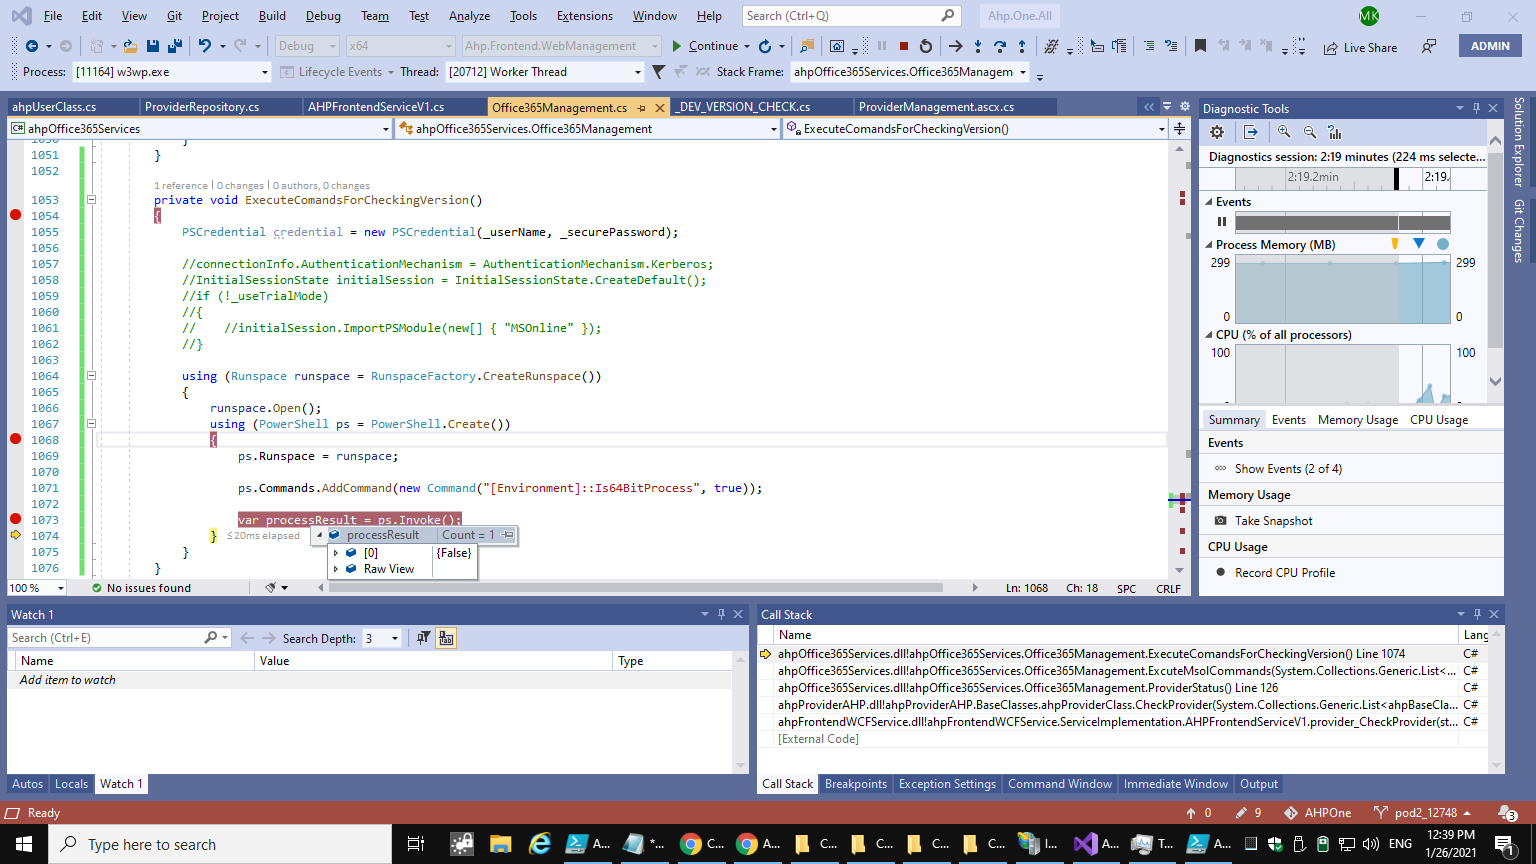Viewport: 1536px width, 864px height.
Task: Open Diagnostic Tools settings gear
Action: pos(1217,132)
